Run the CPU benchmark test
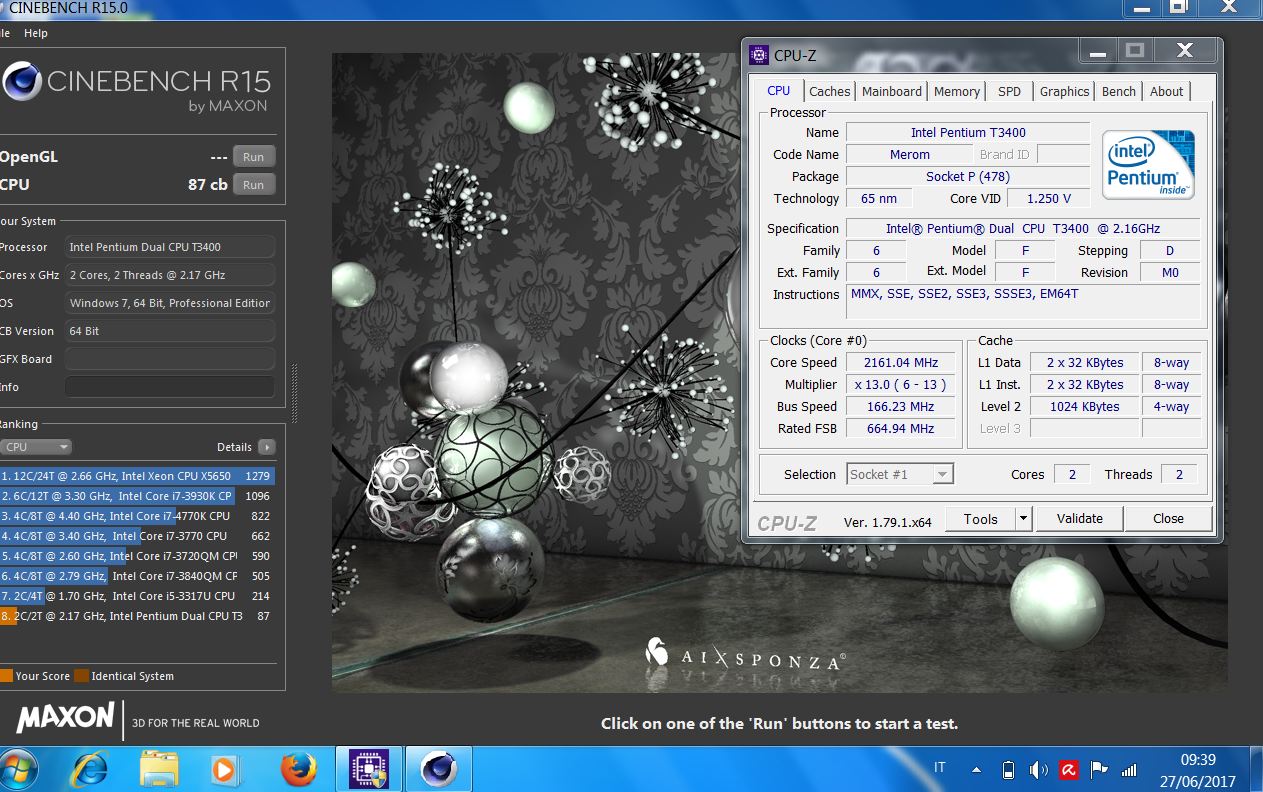This screenshot has height=792, width=1263. point(254,185)
